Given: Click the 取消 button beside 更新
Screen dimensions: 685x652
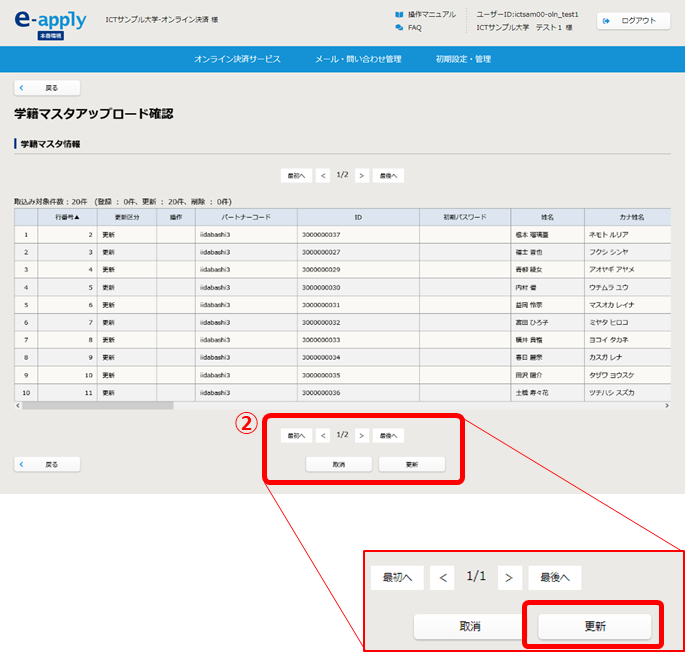Looking at the screenshot, I should 339,464.
